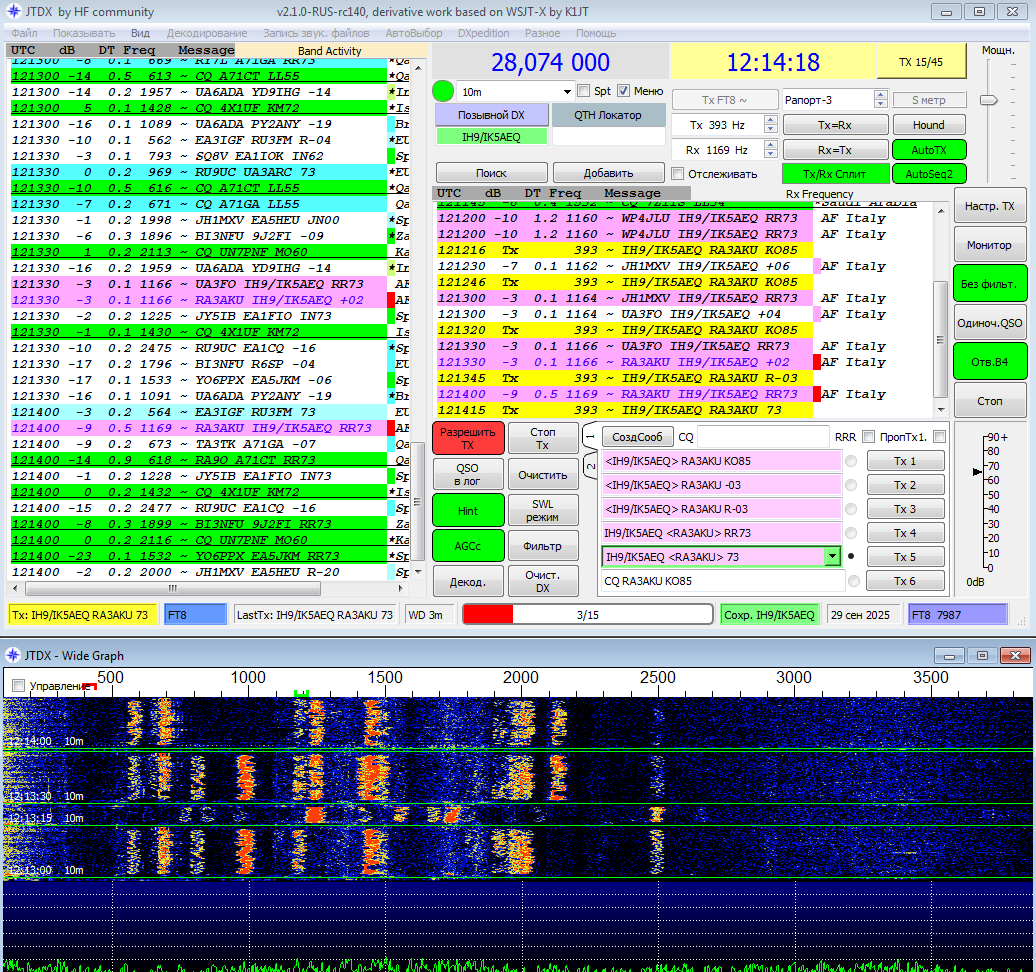Click the Фильтр button

[x=542, y=546]
